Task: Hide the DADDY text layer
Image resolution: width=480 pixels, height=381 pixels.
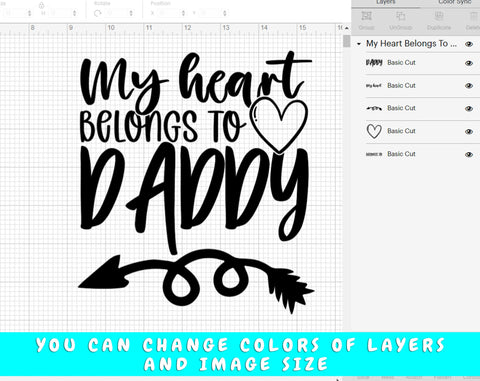Action: pos(469,63)
